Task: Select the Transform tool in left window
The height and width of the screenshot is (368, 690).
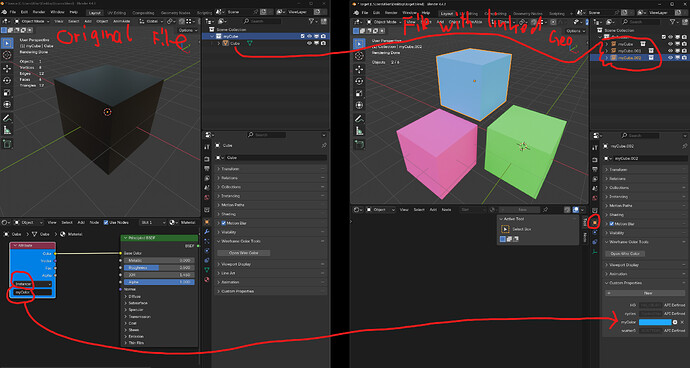Action: (x=7, y=105)
